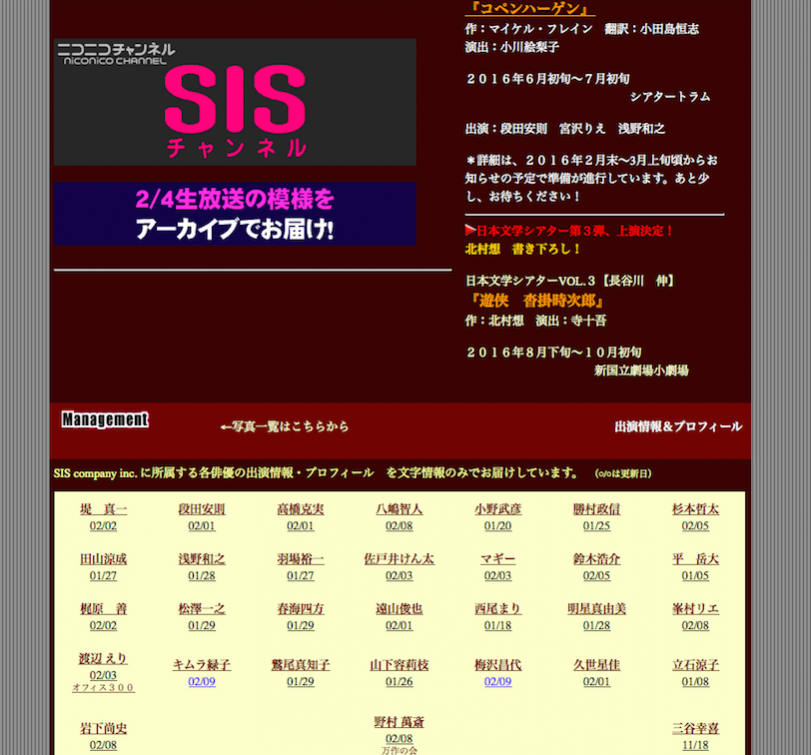Open the SIS チャンネル niconico banner
Image resolution: width=811 pixels, height=755 pixels.
(x=235, y=102)
